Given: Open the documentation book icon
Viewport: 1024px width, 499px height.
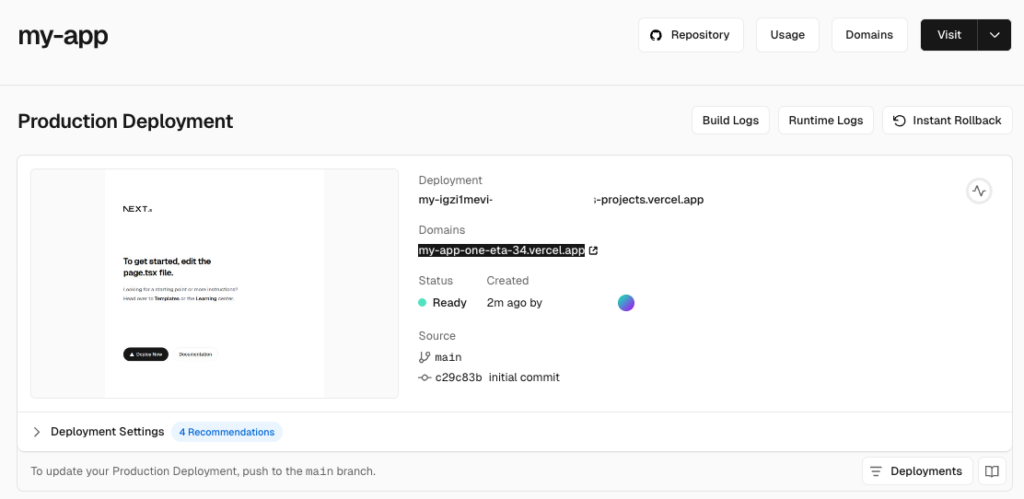Looking at the screenshot, I should click(991, 471).
